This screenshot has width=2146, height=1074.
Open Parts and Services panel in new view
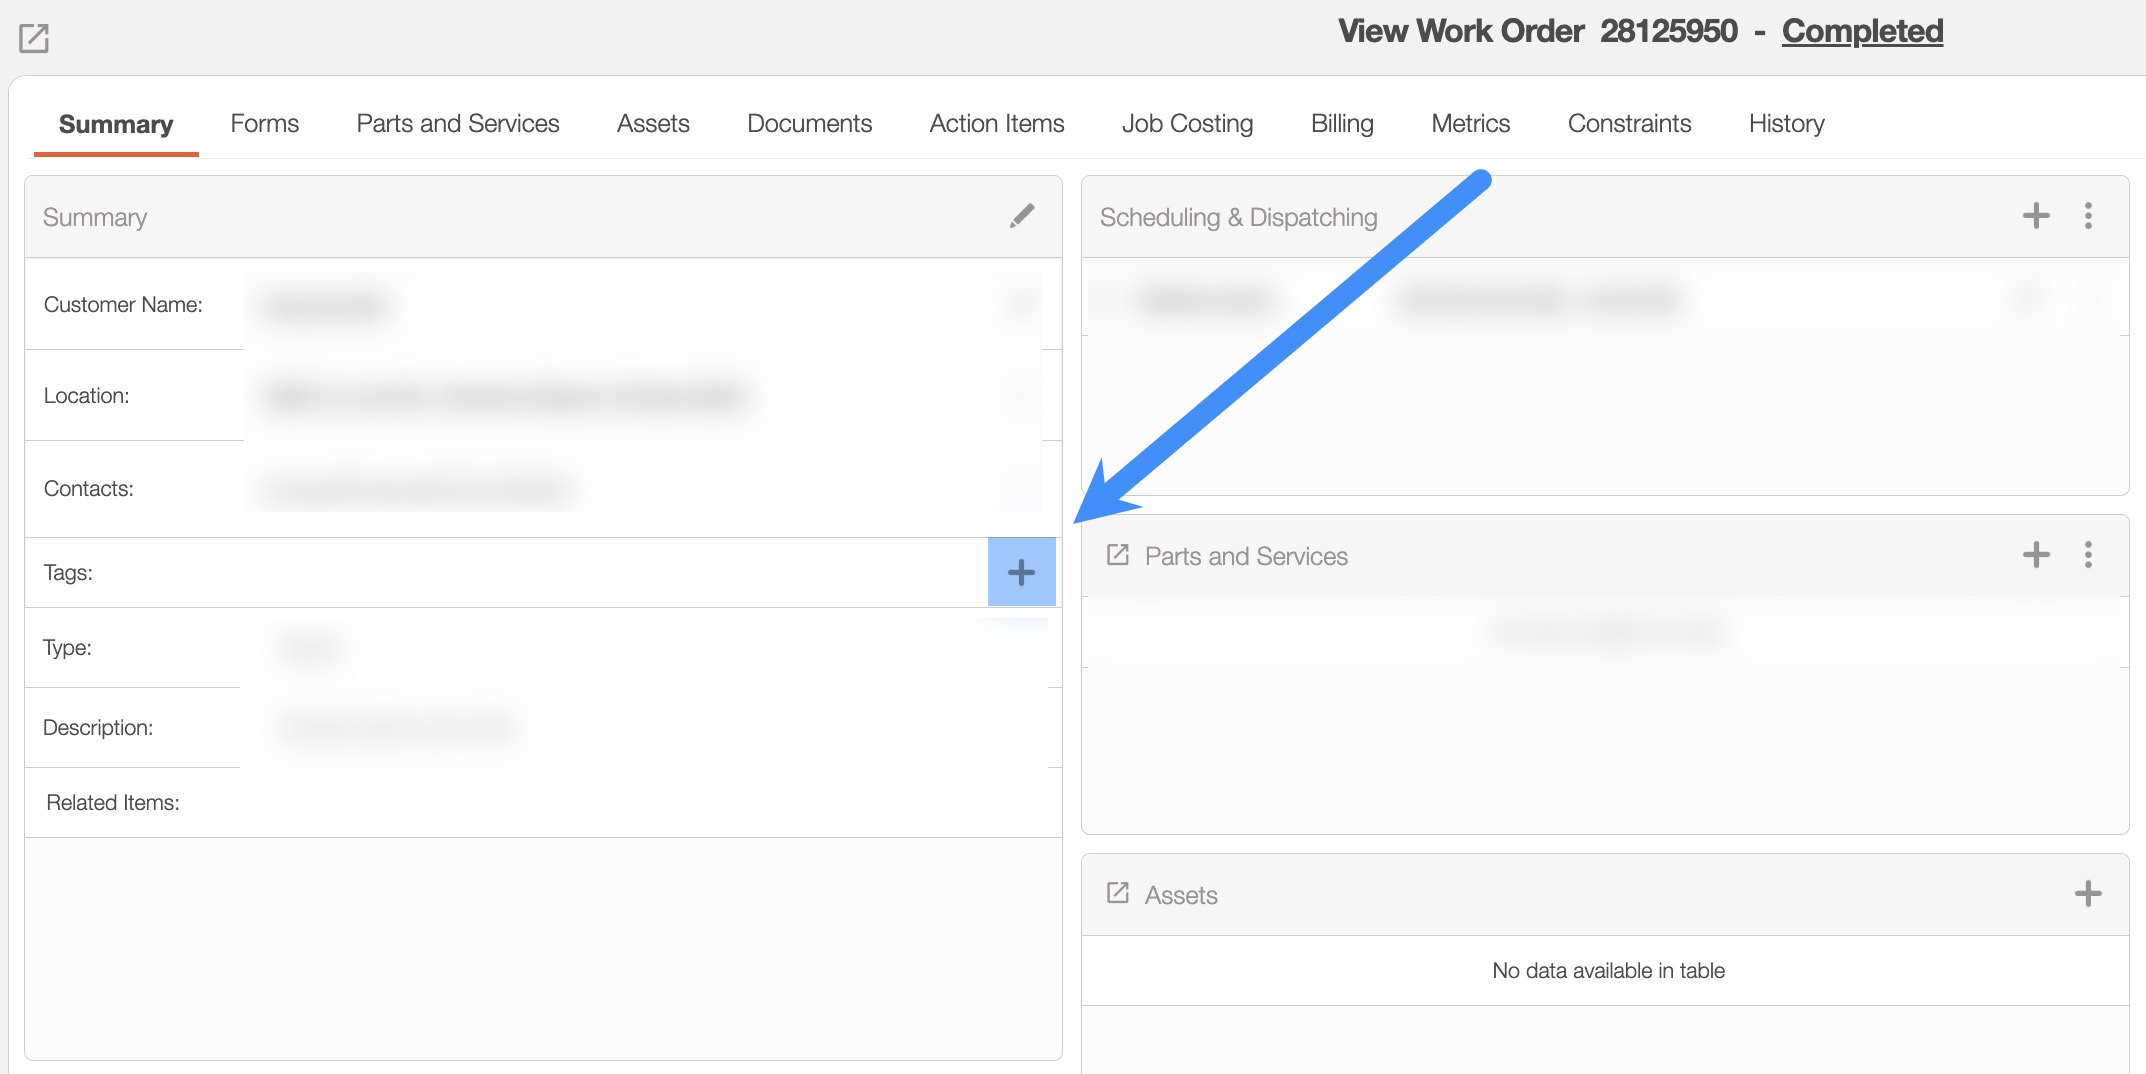coord(1117,555)
